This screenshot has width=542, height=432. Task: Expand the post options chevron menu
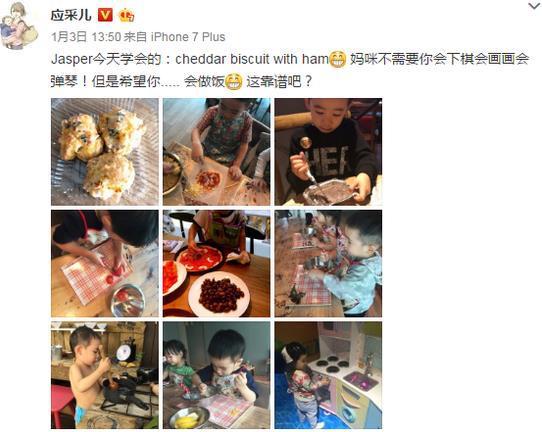(534, 6)
